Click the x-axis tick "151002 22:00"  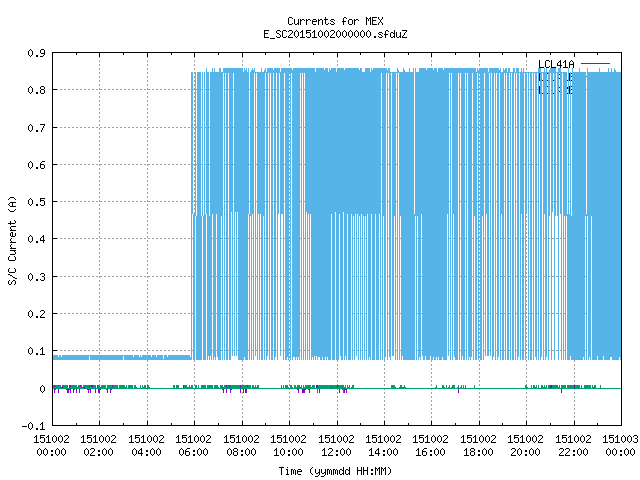[573, 446]
